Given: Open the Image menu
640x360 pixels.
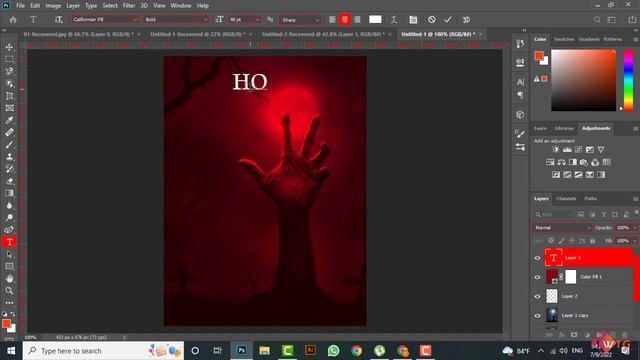Looking at the screenshot, I should 53,6.
